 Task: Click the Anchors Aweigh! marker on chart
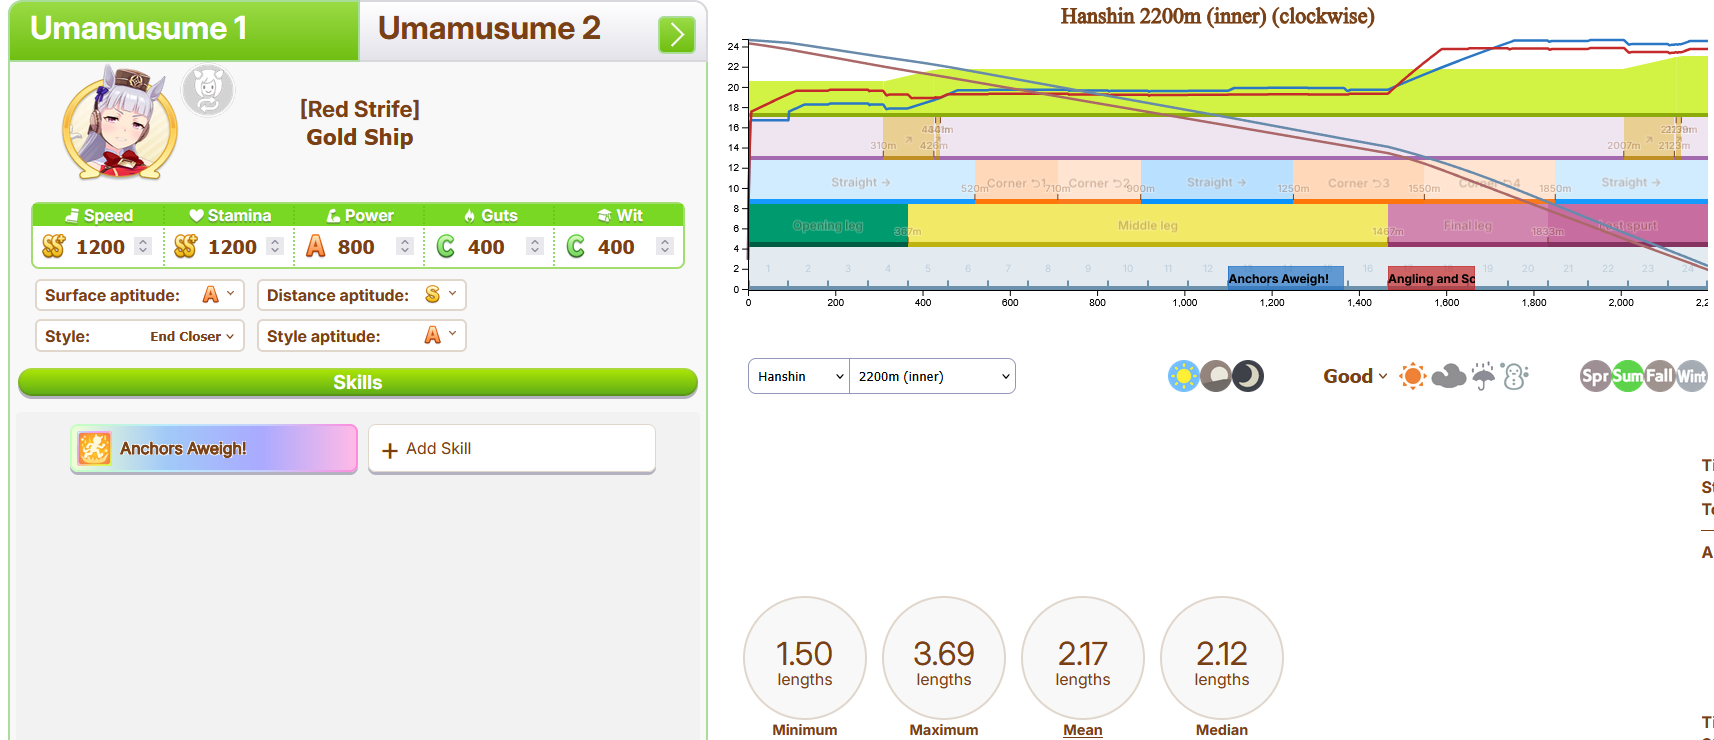[x=1285, y=278]
